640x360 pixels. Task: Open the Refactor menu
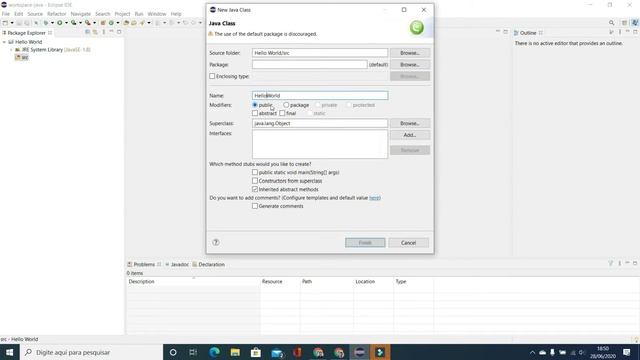click(x=56, y=14)
